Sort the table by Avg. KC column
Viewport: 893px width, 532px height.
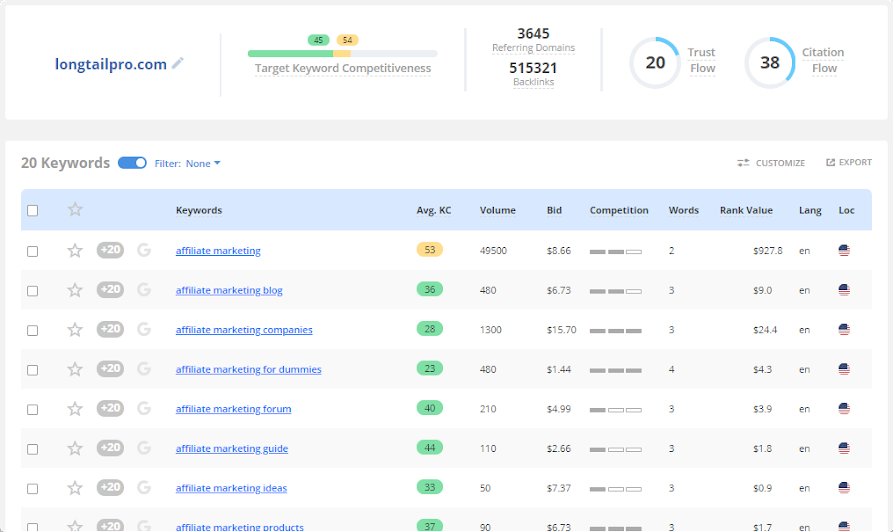click(x=433, y=211)
